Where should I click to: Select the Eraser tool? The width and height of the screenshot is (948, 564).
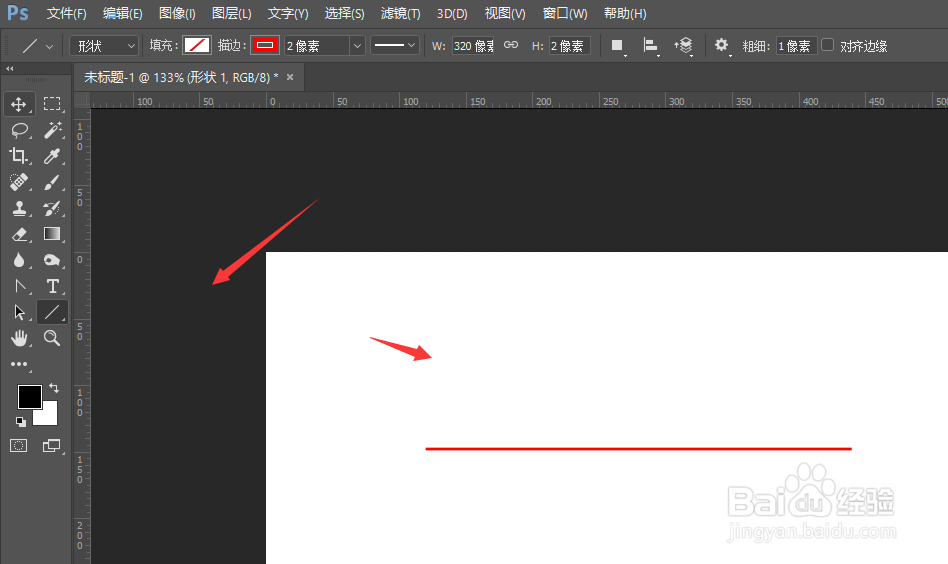click(x=19, y=234)
